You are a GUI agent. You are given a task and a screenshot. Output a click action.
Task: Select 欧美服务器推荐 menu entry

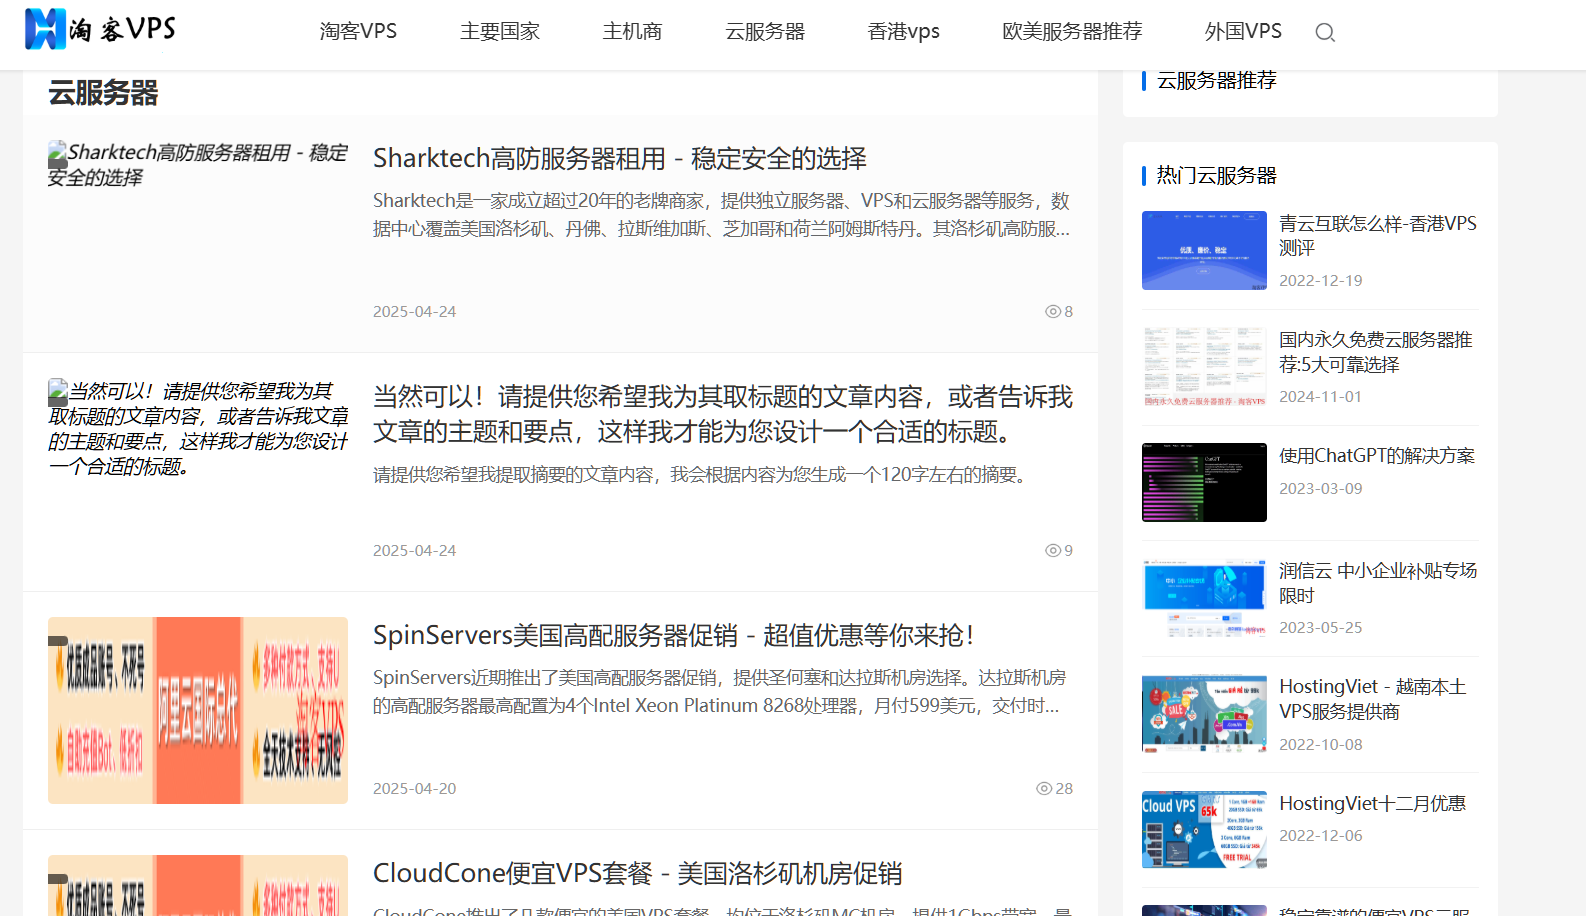pyautogui.click(x=1072, y=31)
